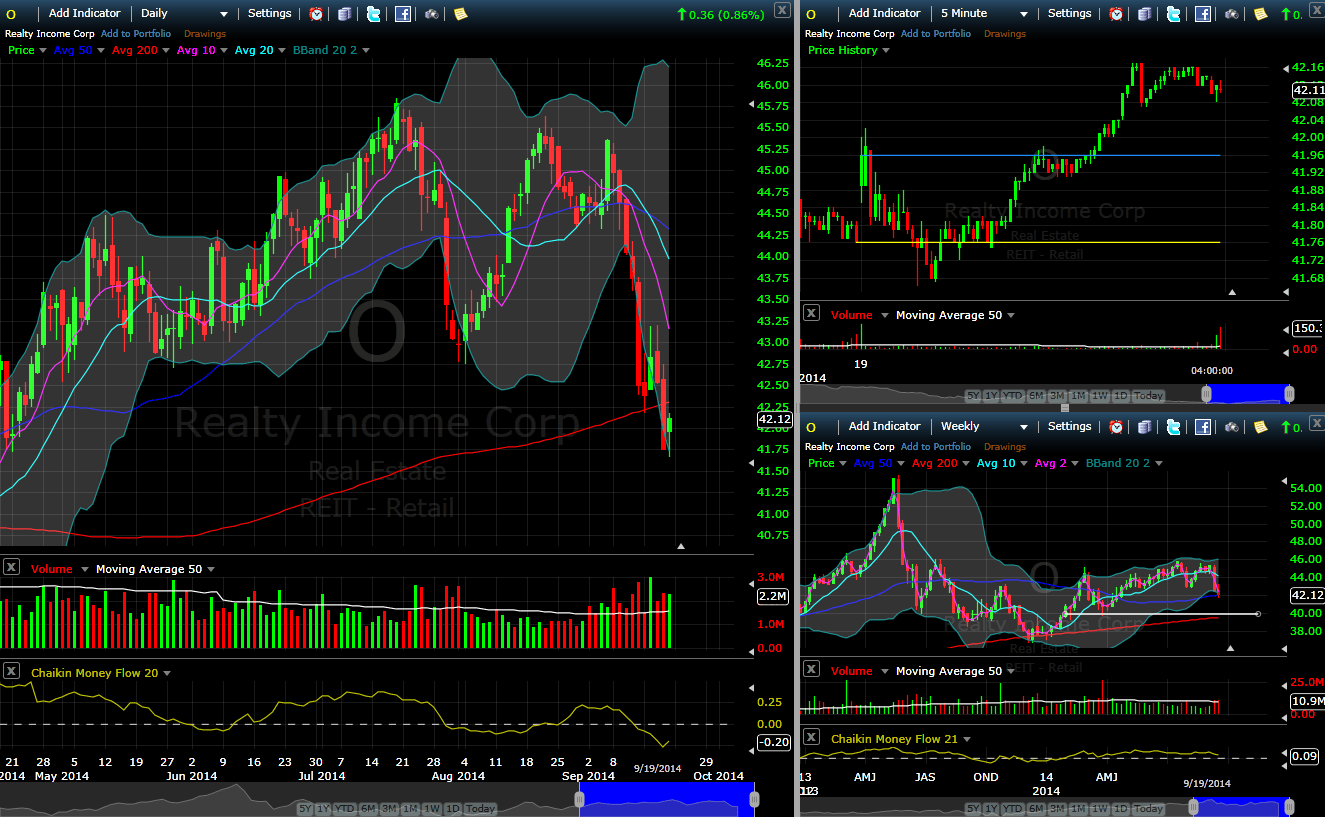Expand Avg 200 options in Daily chart
Screen dimensions: 1325x817
[165, 50]
